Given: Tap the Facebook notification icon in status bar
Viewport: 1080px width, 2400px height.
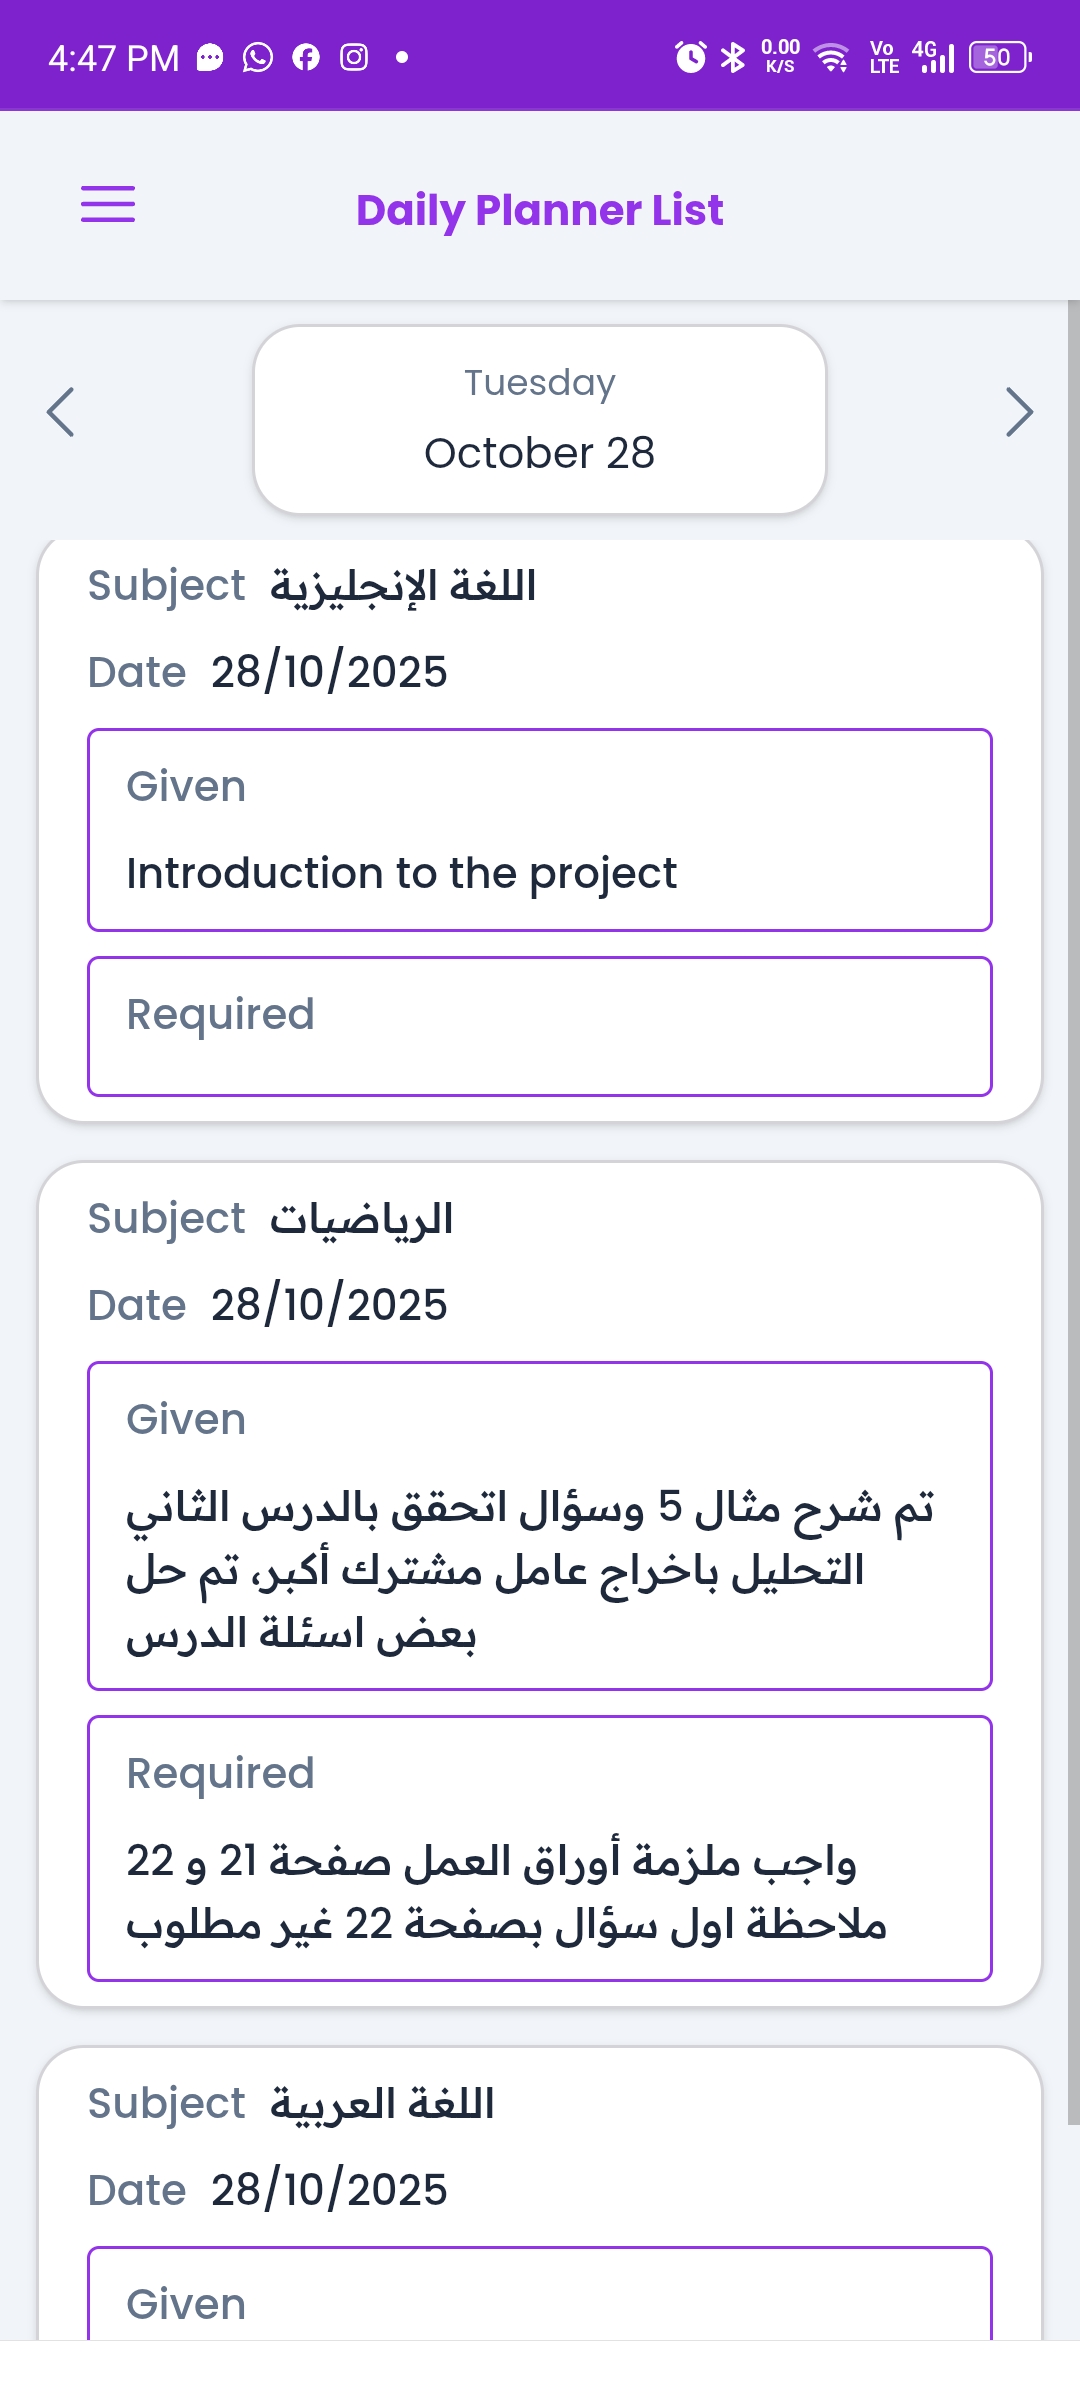Looking at the screenshot, I should point(306,58).
